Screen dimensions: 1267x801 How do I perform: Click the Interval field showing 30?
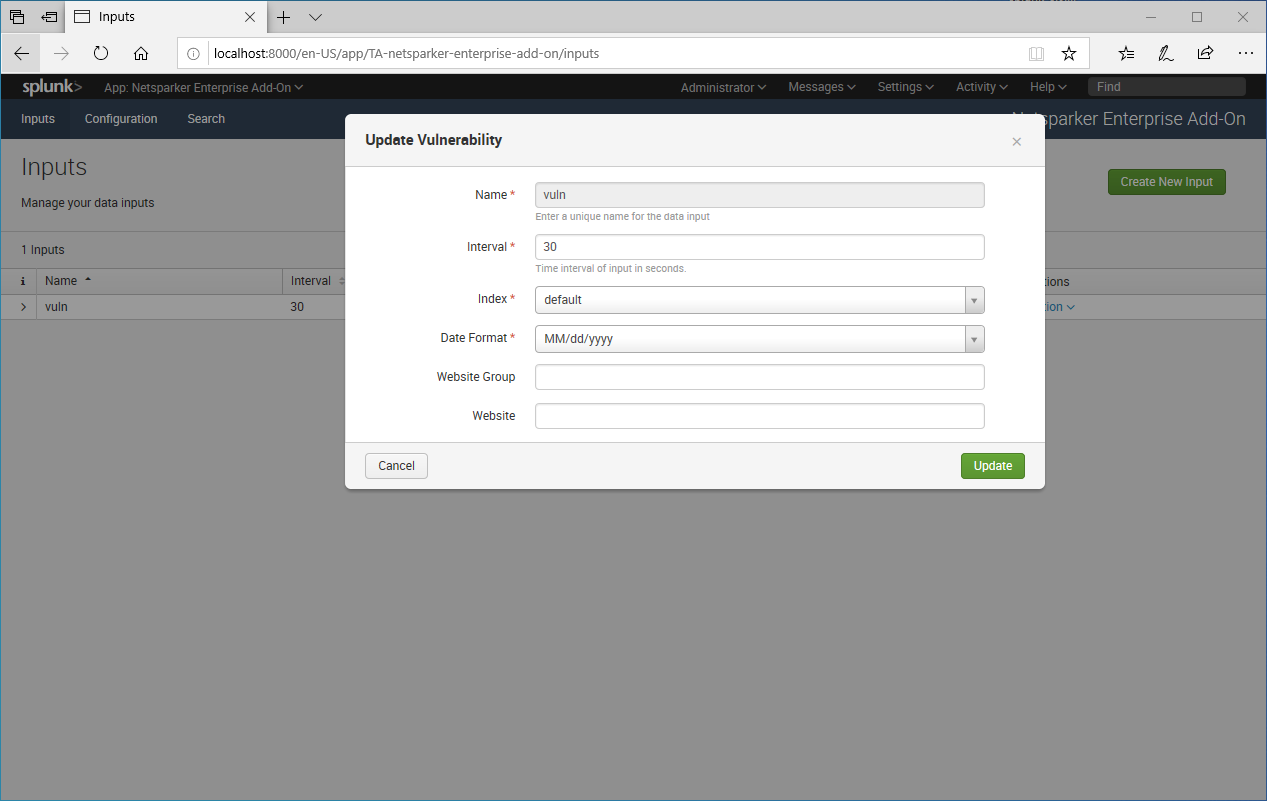pos(759,246)
